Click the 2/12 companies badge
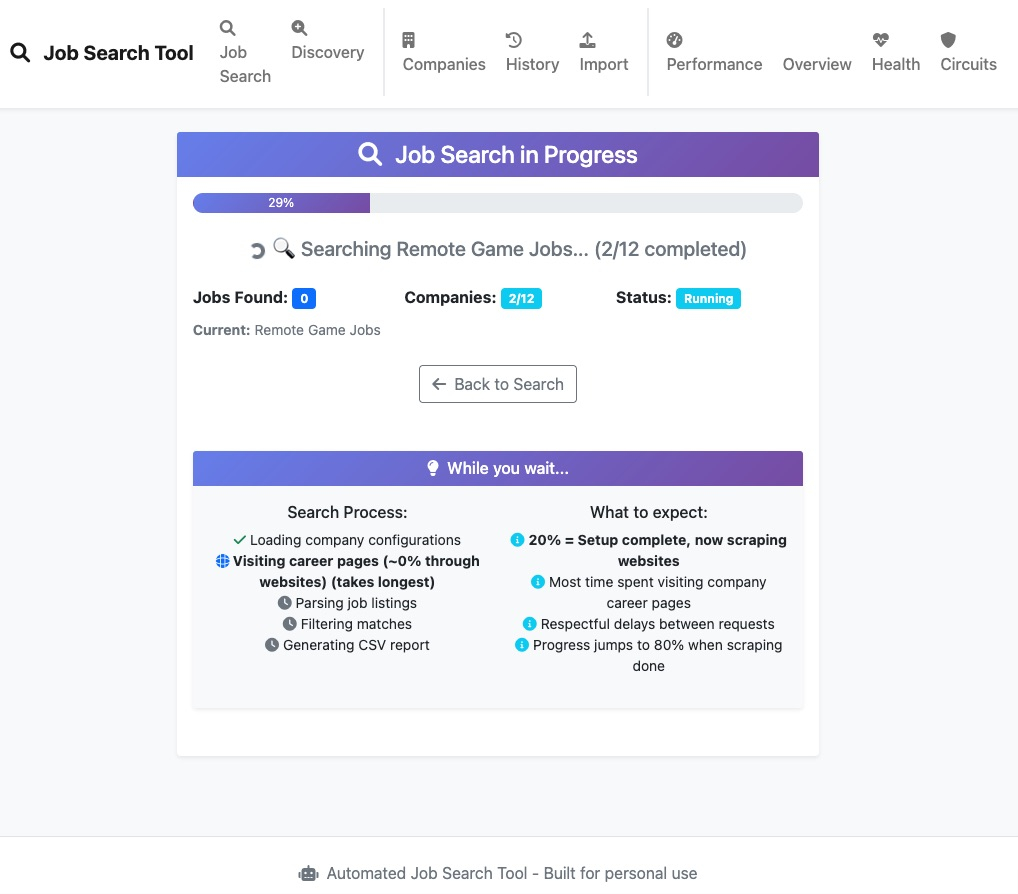The image size is (1018, 894). 521,298
